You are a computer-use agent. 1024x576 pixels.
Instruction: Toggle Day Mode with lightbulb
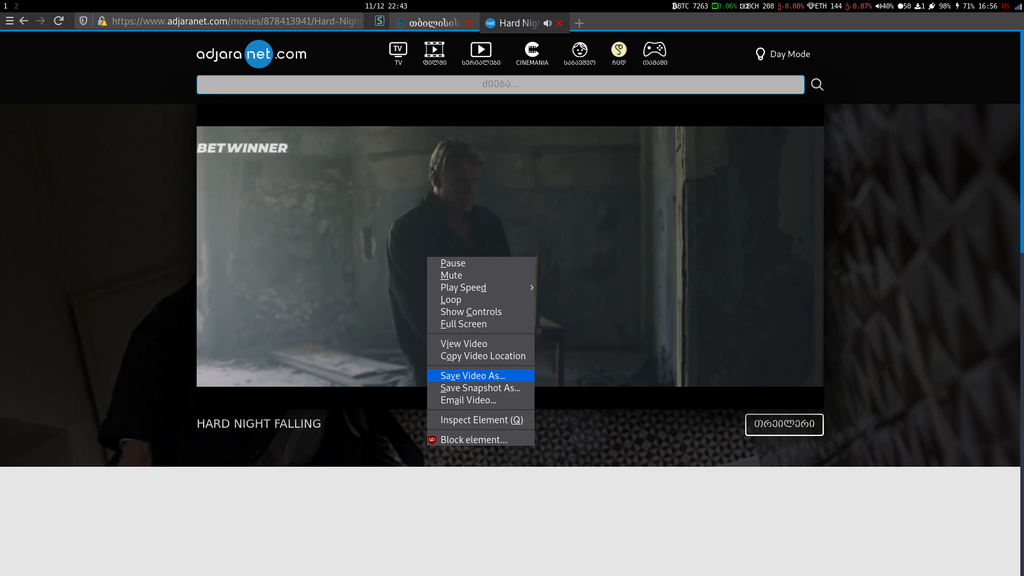[782, 54]
